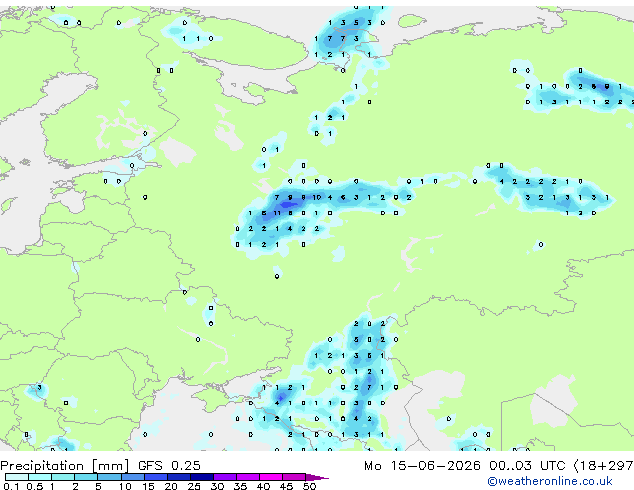Viewport: 634px width, 490px height.
Task: Click legend color box between 25 and 30
Action: tap(202, 477)
